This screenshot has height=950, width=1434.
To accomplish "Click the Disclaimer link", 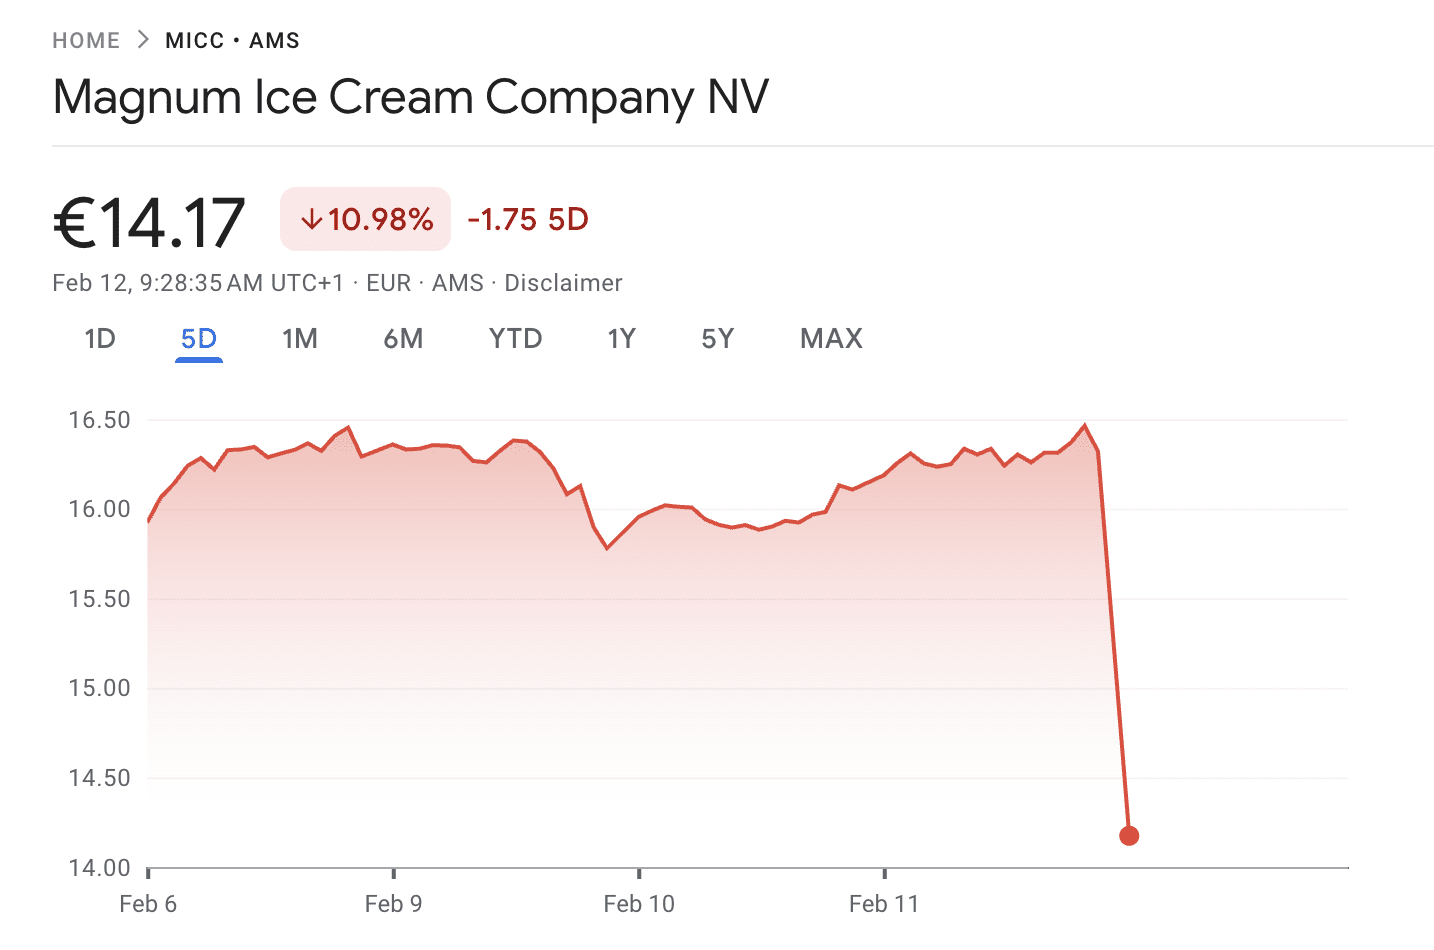I will (x=563, y=283).
